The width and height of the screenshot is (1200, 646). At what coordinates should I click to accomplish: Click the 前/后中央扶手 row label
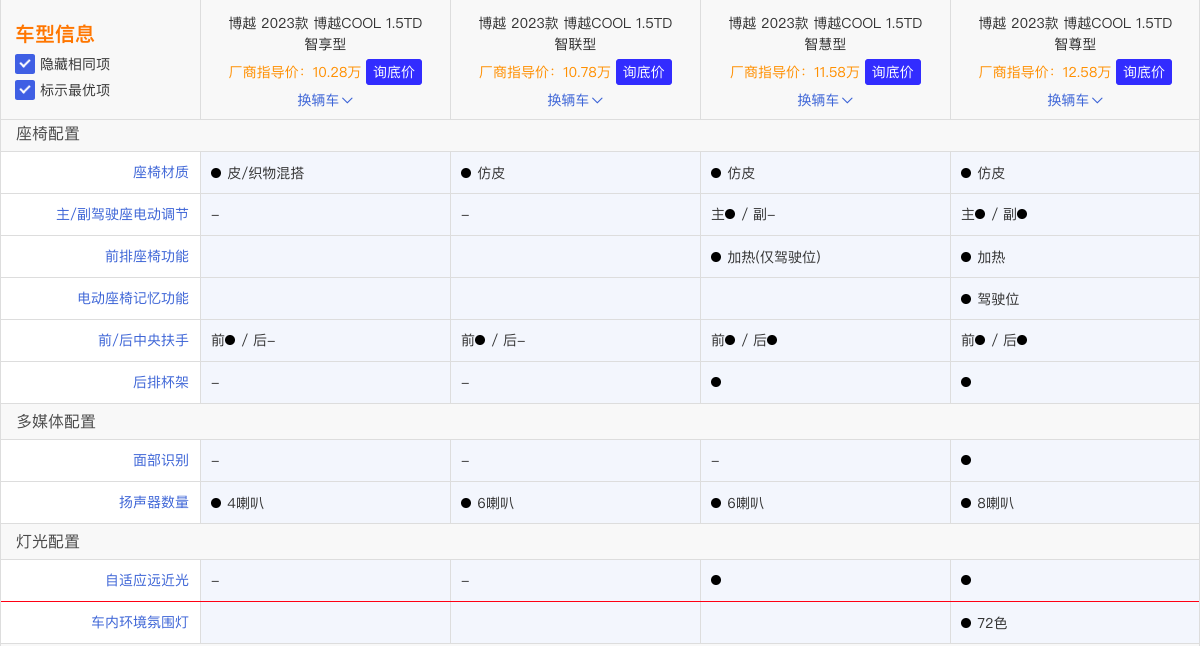(143, 340)
